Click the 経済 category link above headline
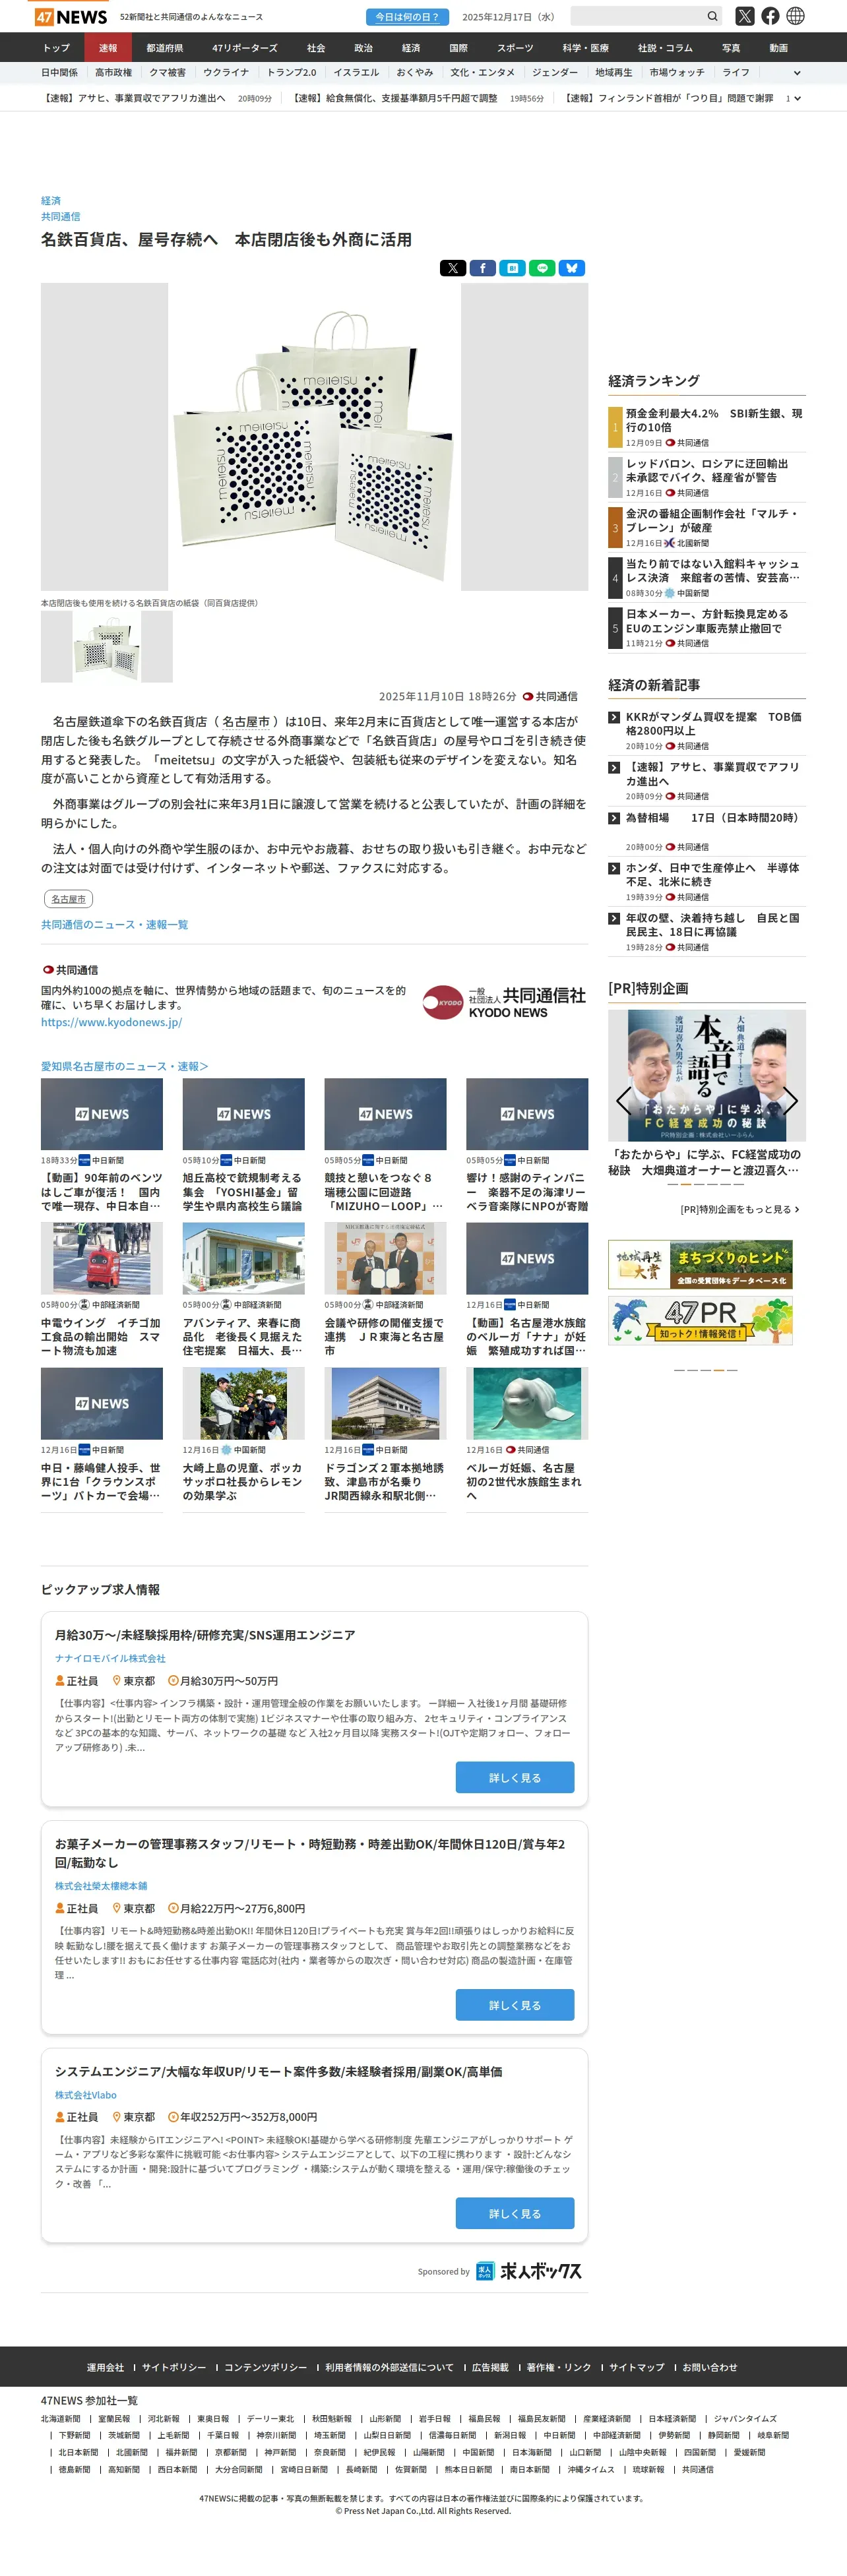 [51, 201]
